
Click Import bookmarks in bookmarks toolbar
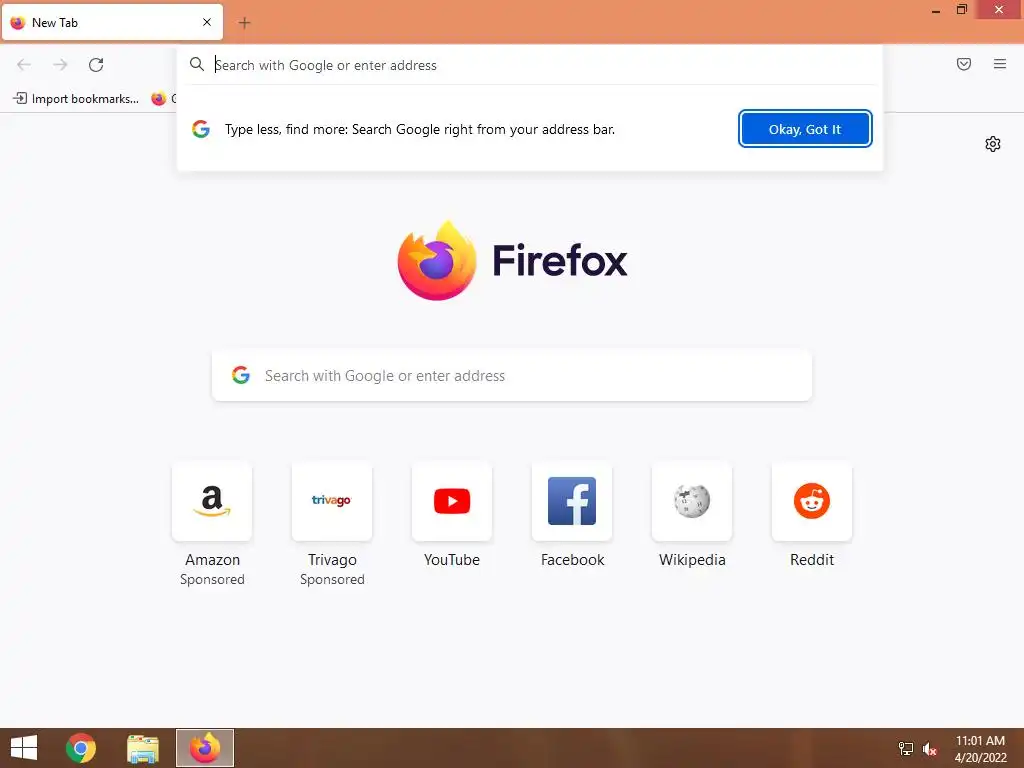[76, 99]
